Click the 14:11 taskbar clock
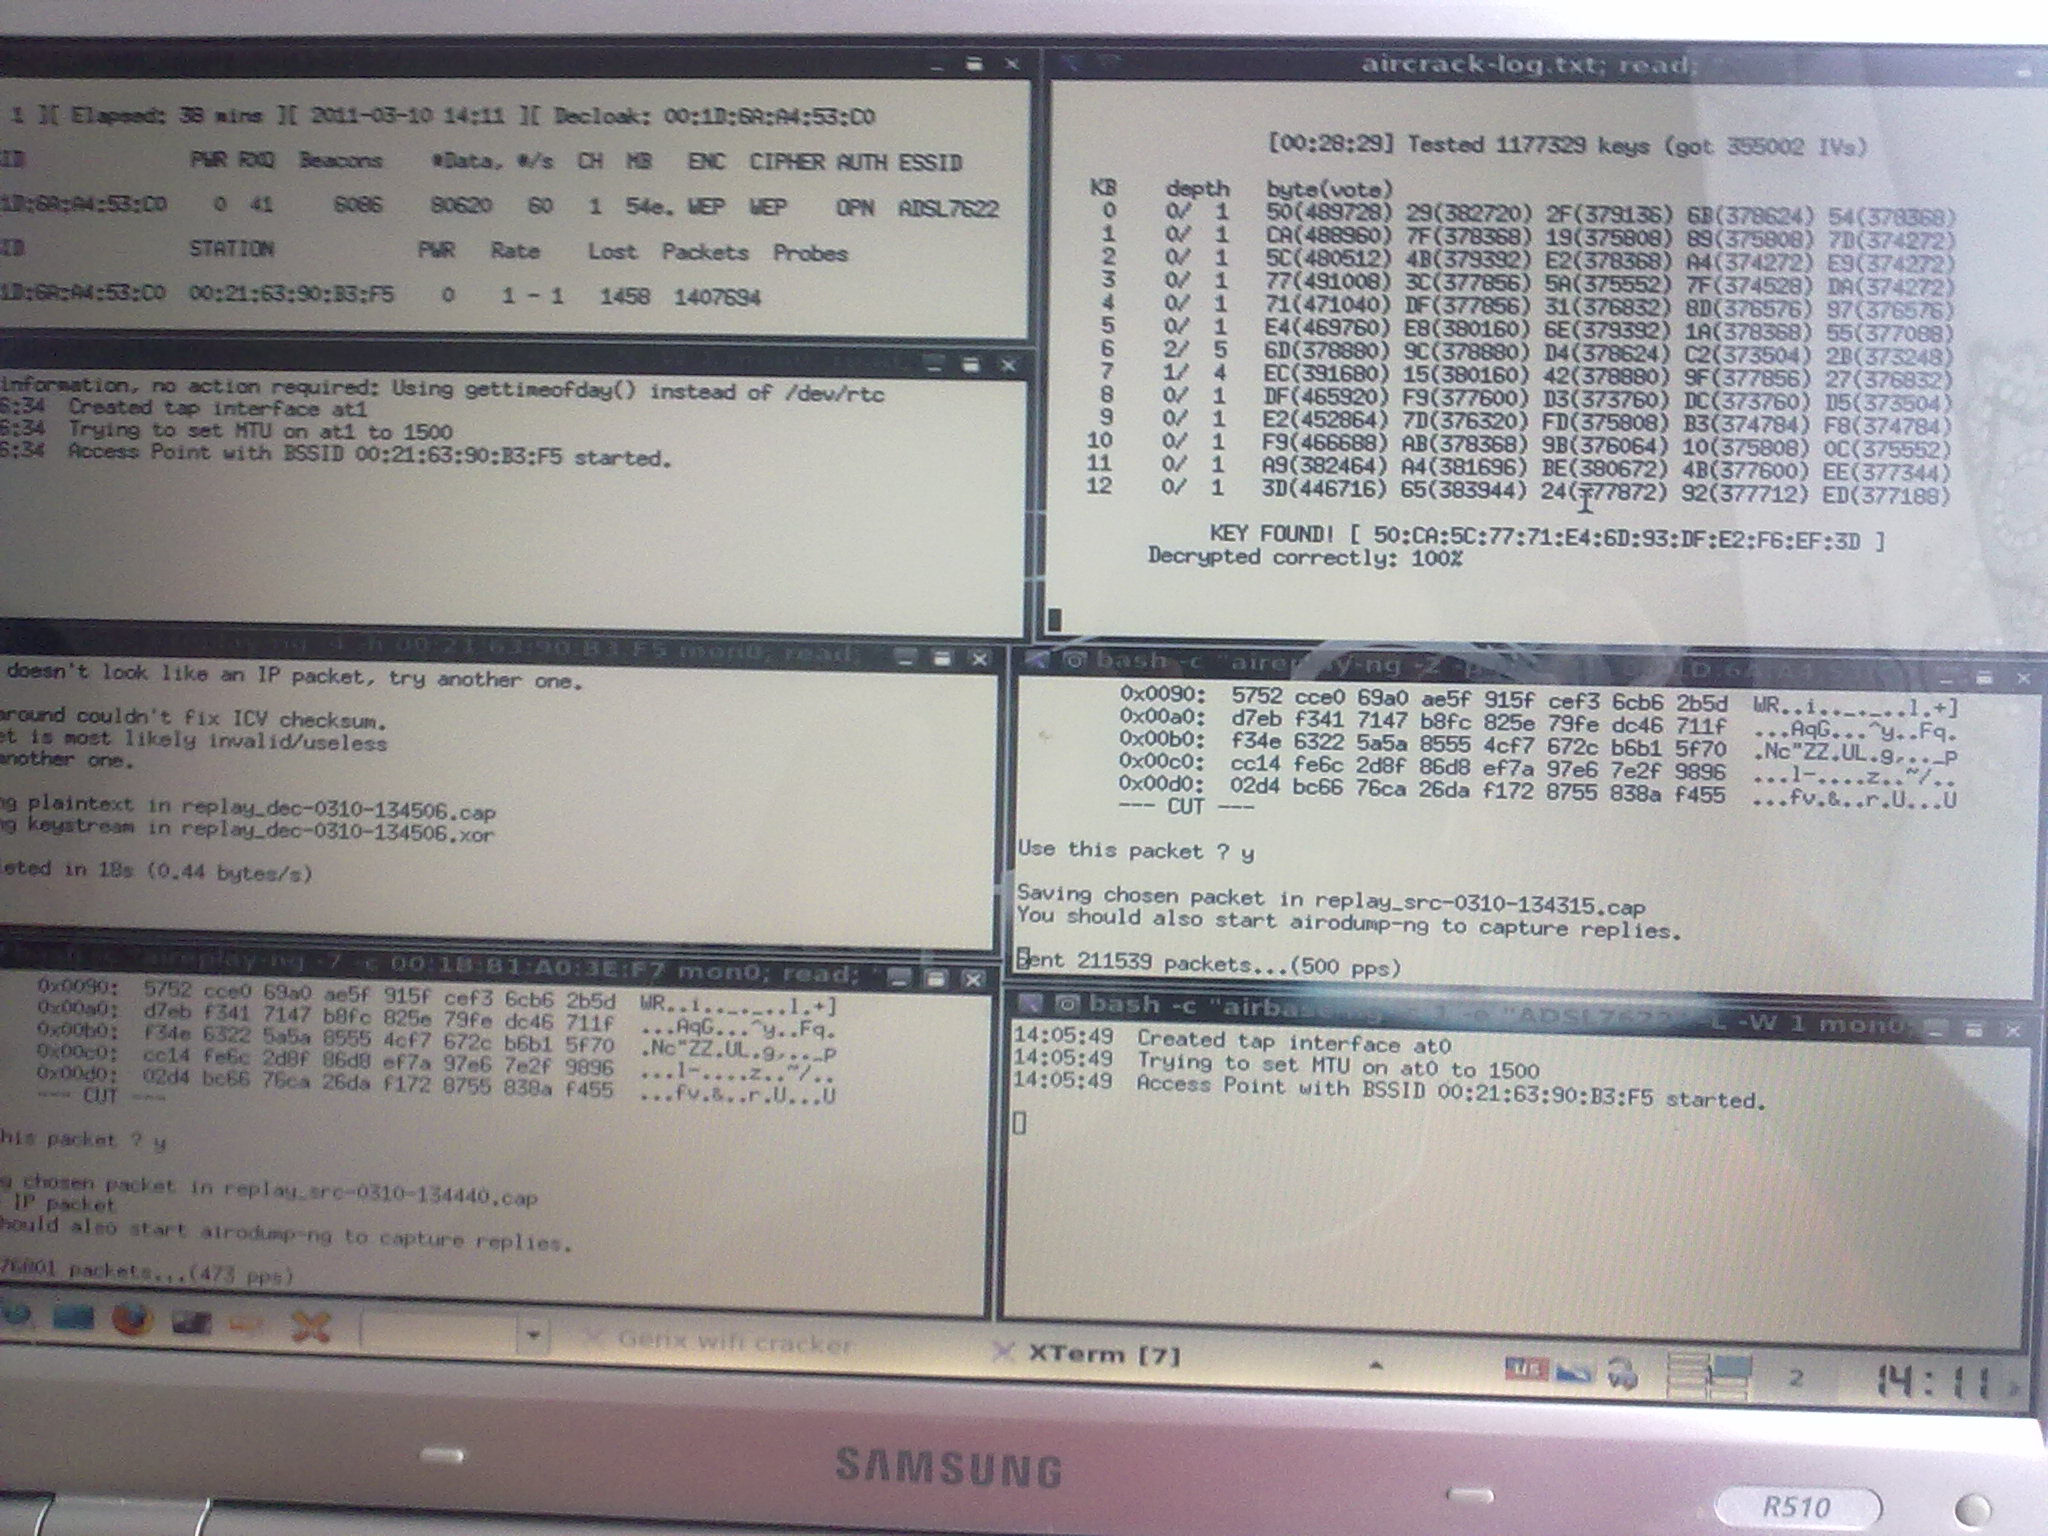This screenshot has height=1536, width=2048. coord(1932,1382)
